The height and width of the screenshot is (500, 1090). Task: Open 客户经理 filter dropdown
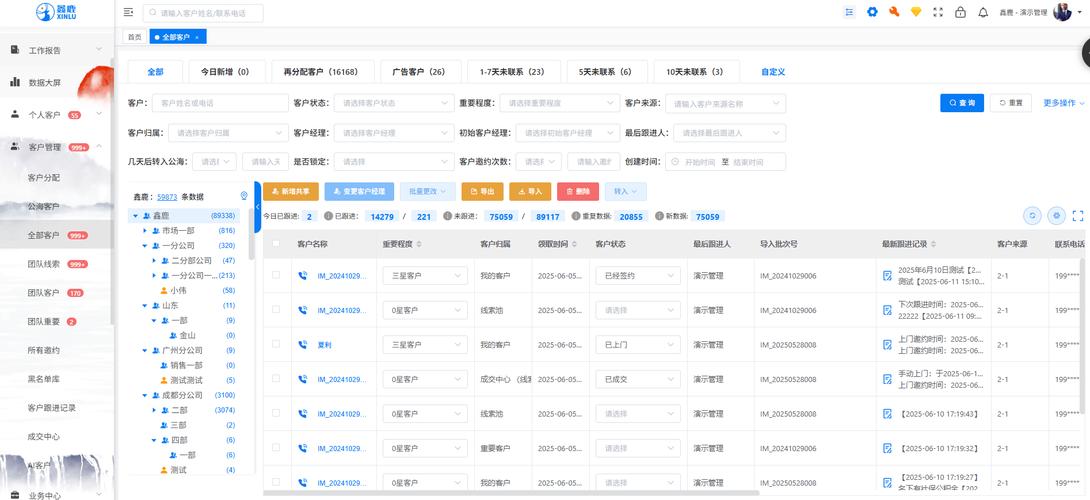click(393, 132)
